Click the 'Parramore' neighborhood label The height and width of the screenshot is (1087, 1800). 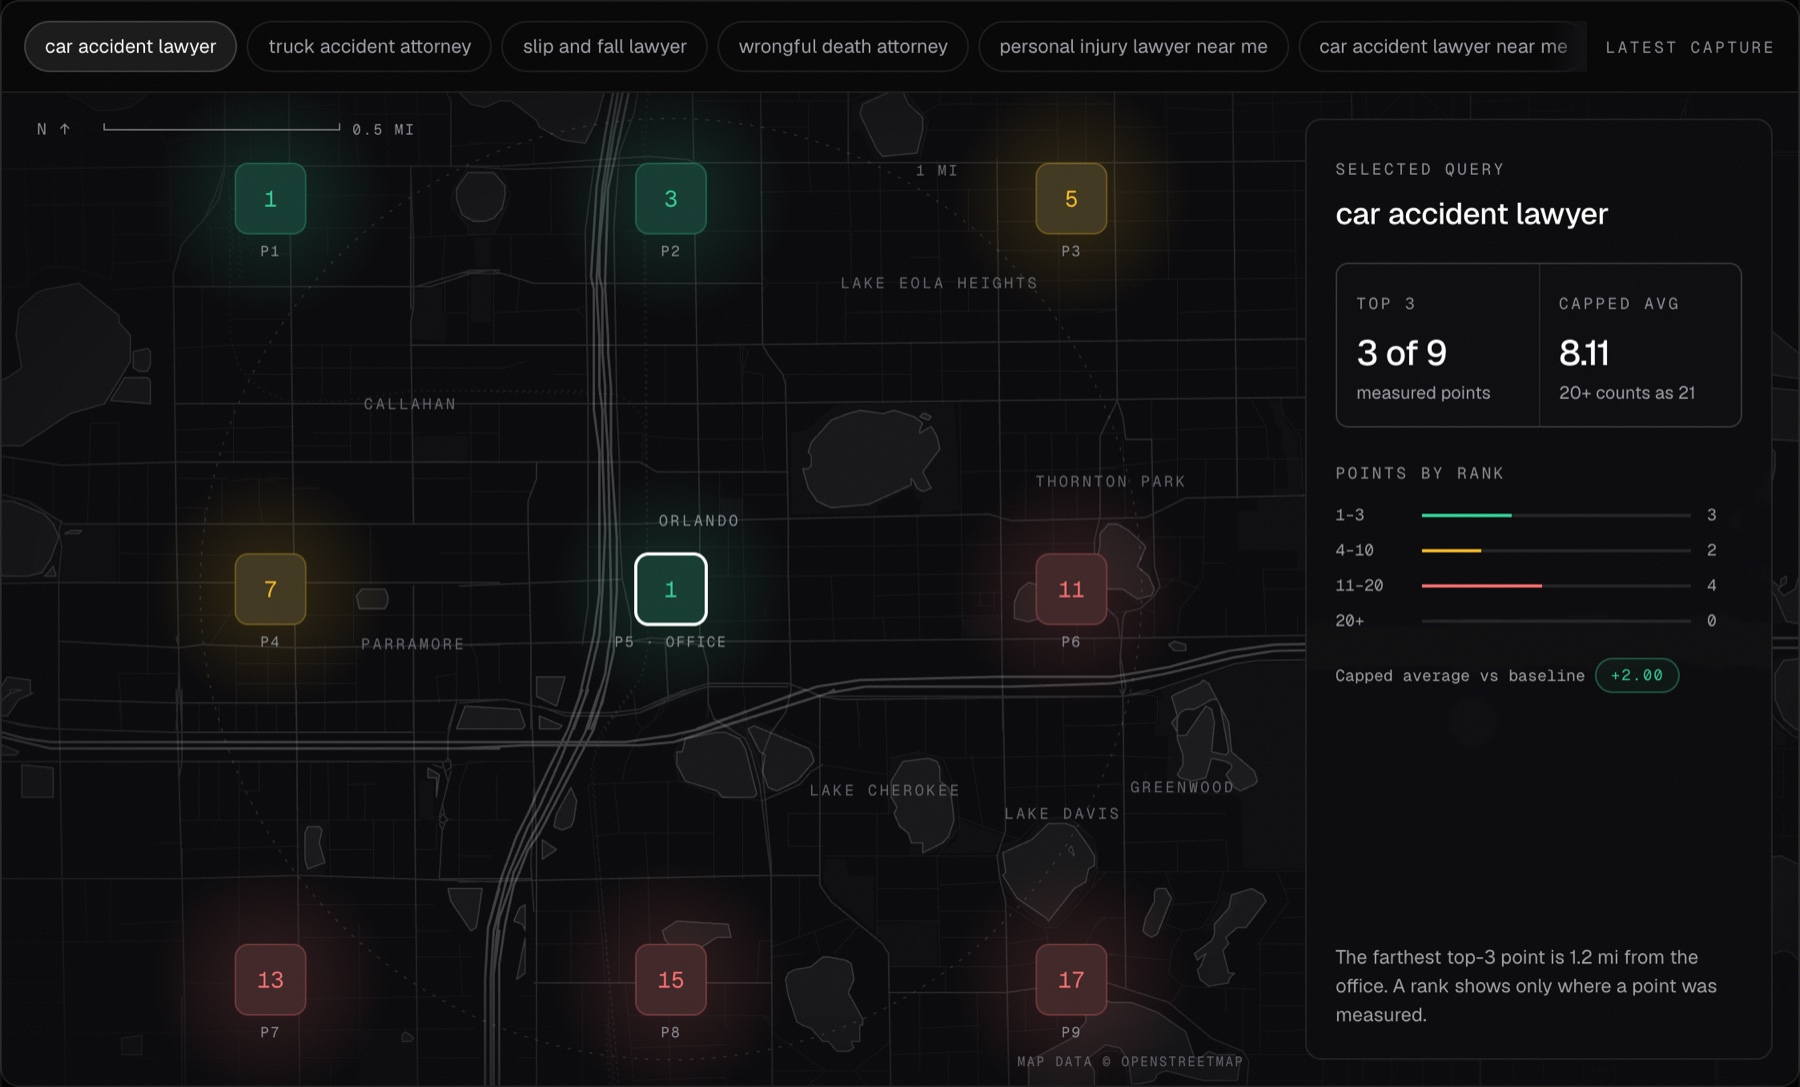pyautogui.click(x=413, y=644)
